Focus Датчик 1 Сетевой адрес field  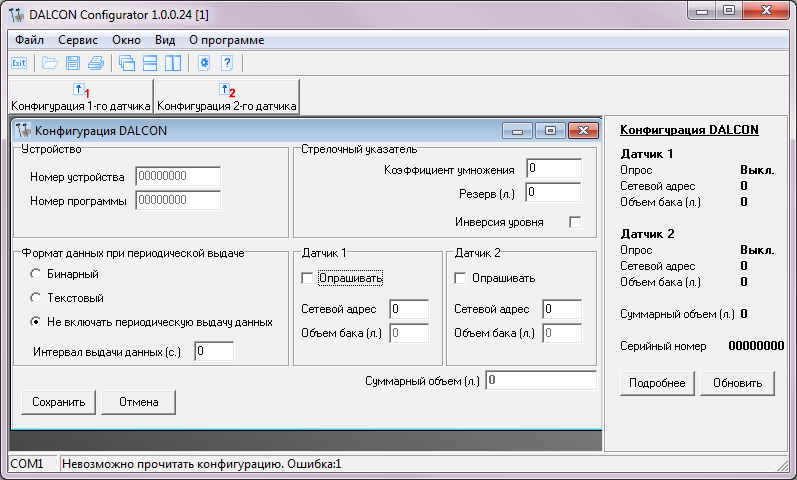409,309
